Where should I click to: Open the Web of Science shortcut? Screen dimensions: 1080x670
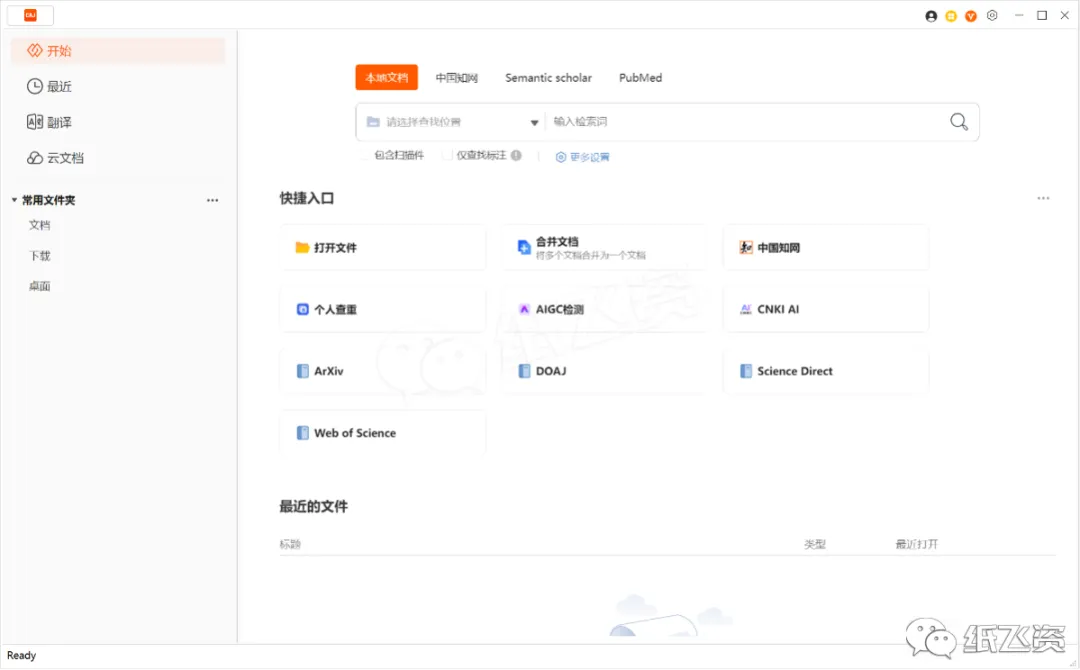[x=383, y=433]
